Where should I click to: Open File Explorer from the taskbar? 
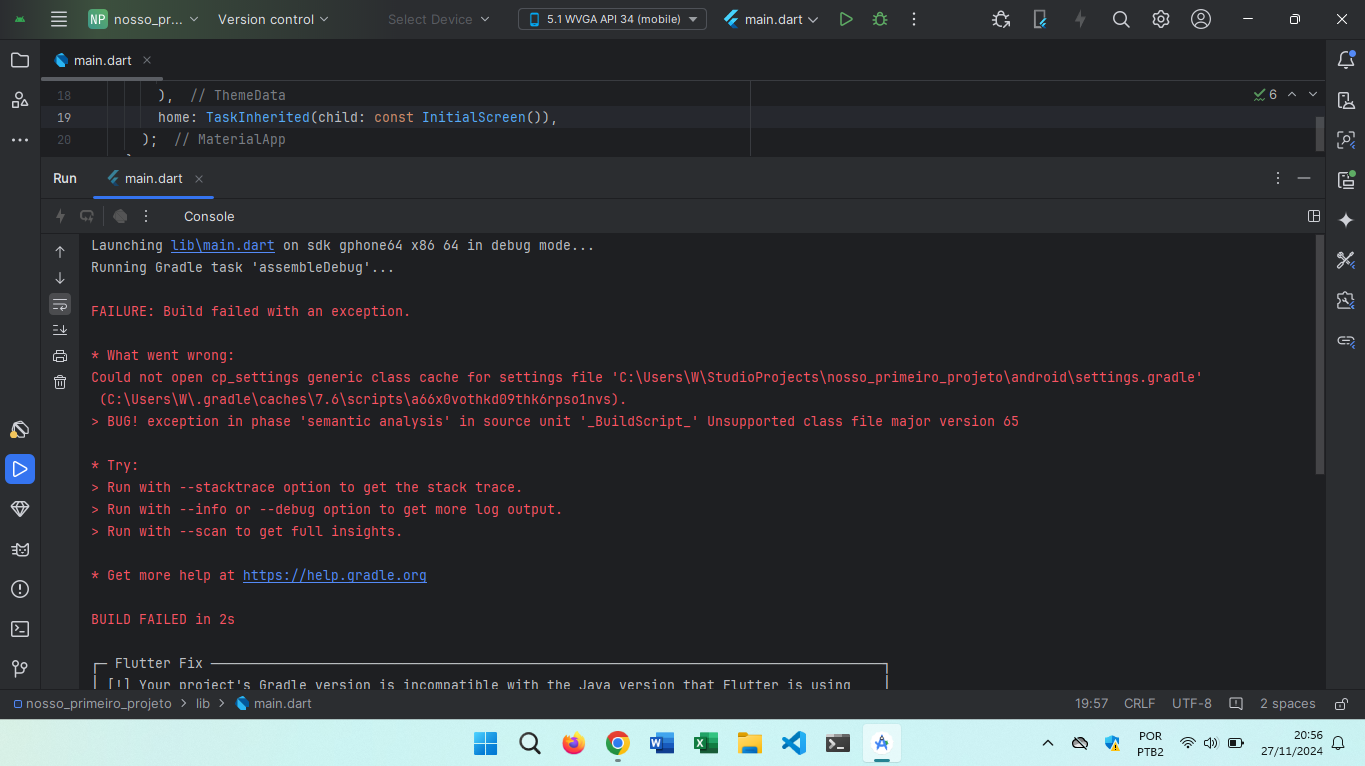click(750, 743)
